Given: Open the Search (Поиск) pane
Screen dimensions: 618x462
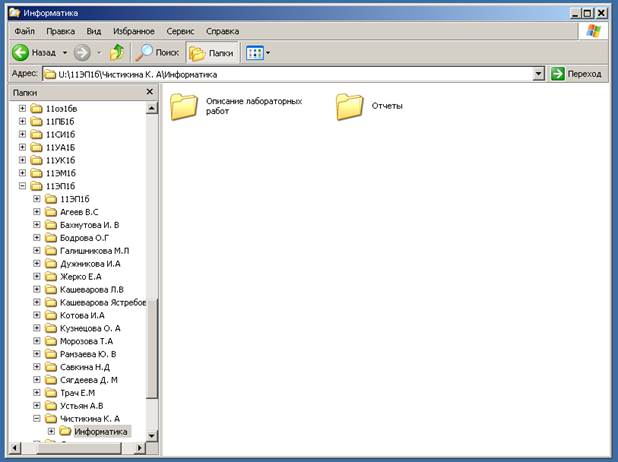Looking at the screenshot, I should pos(158,51).
